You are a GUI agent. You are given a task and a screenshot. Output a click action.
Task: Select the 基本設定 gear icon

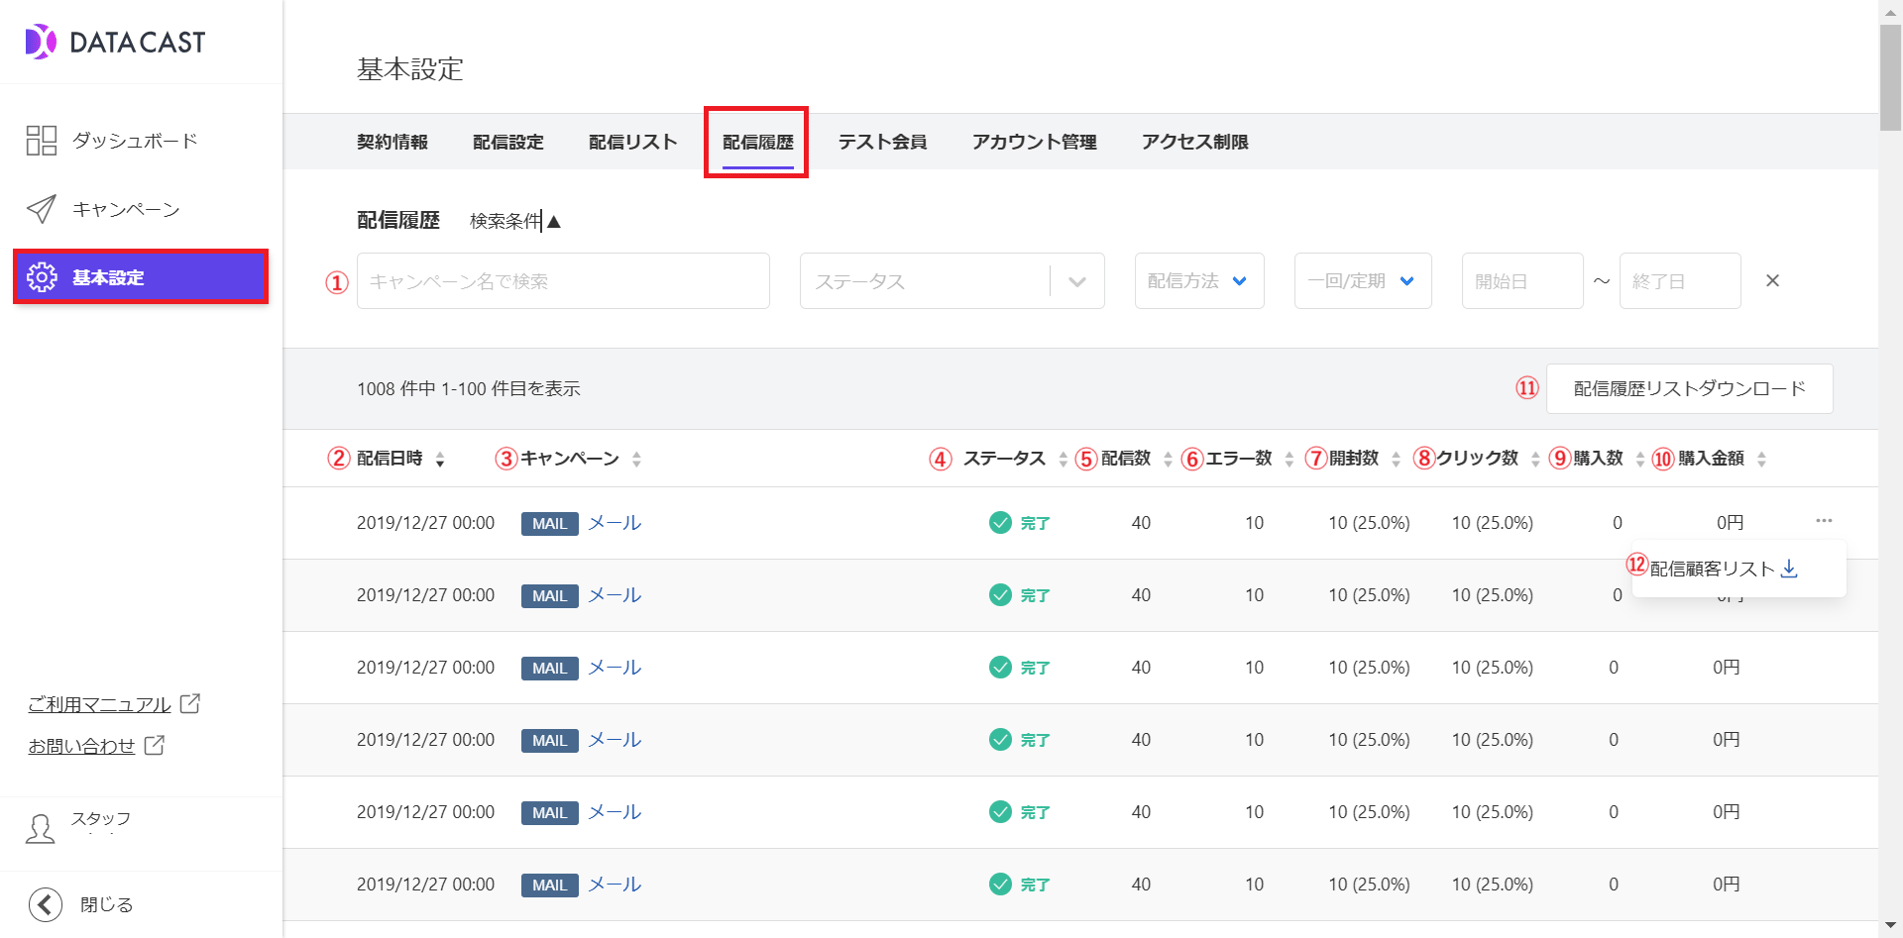(x=42, y=277)
